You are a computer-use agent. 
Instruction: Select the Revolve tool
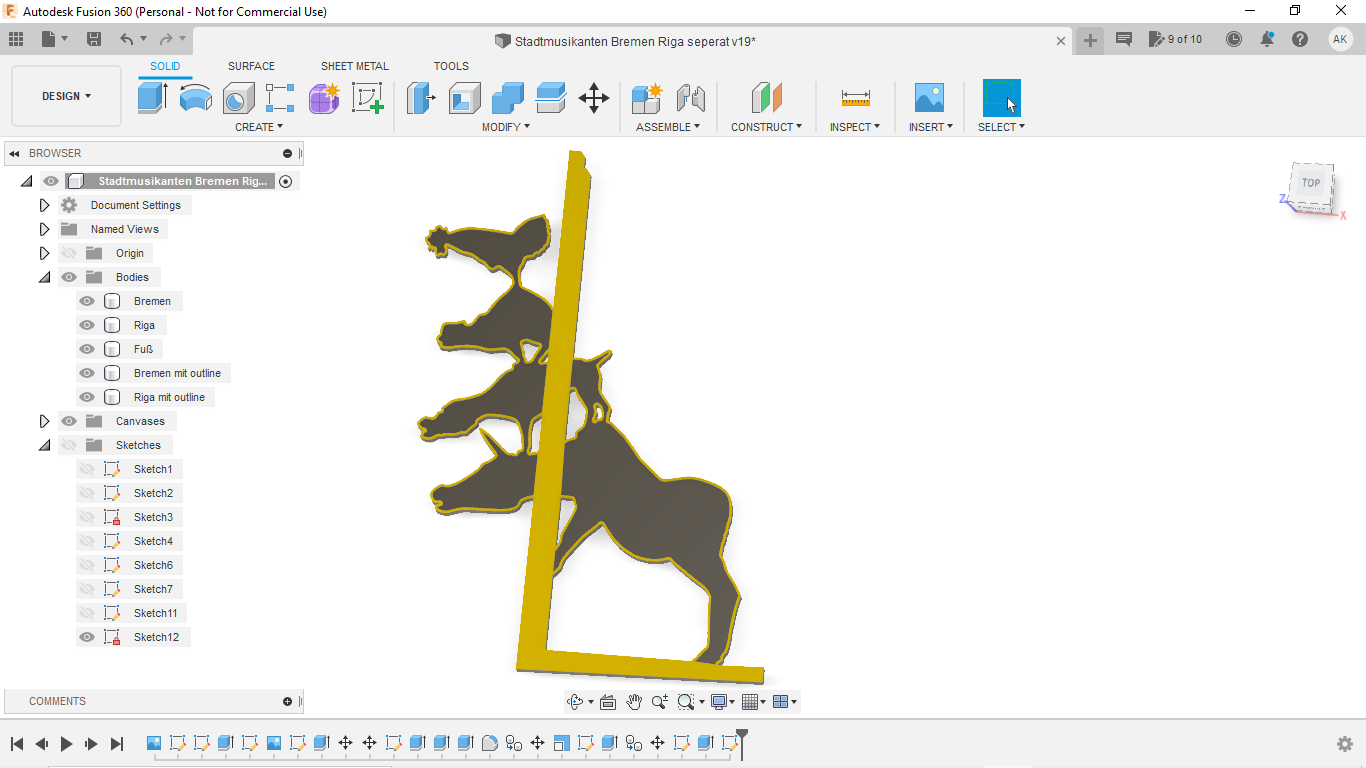(x=195, y=98)
